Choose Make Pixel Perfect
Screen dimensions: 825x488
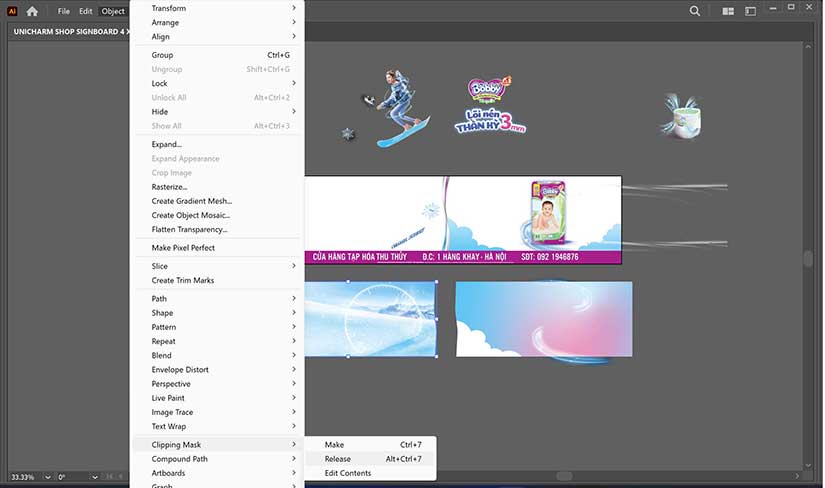217,247
